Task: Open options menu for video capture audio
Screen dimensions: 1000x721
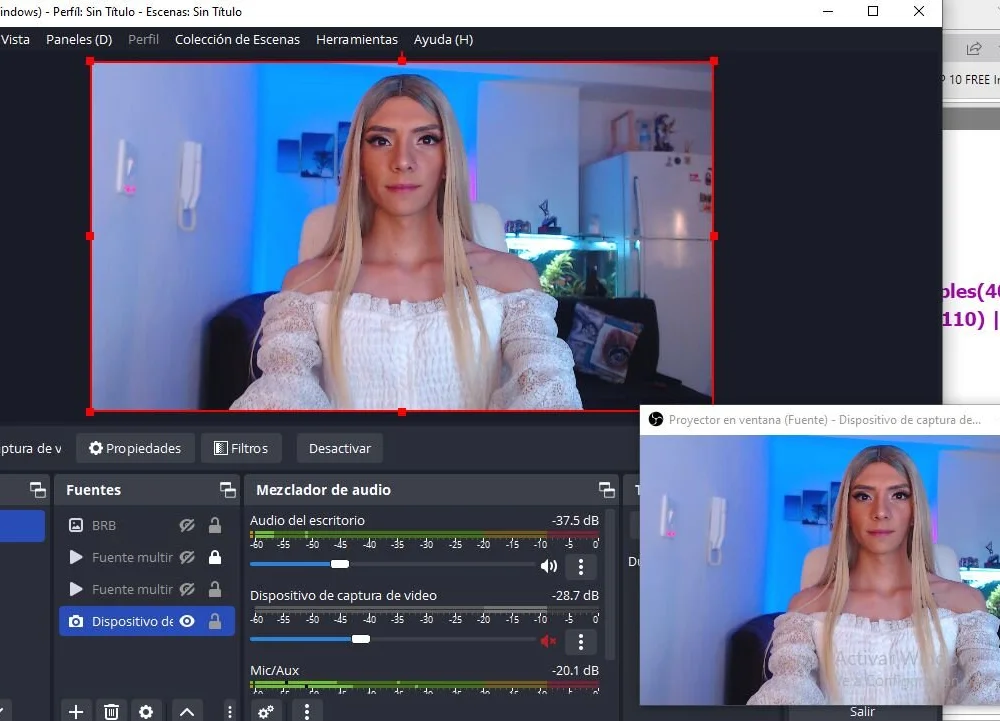Action: (581, 641)
